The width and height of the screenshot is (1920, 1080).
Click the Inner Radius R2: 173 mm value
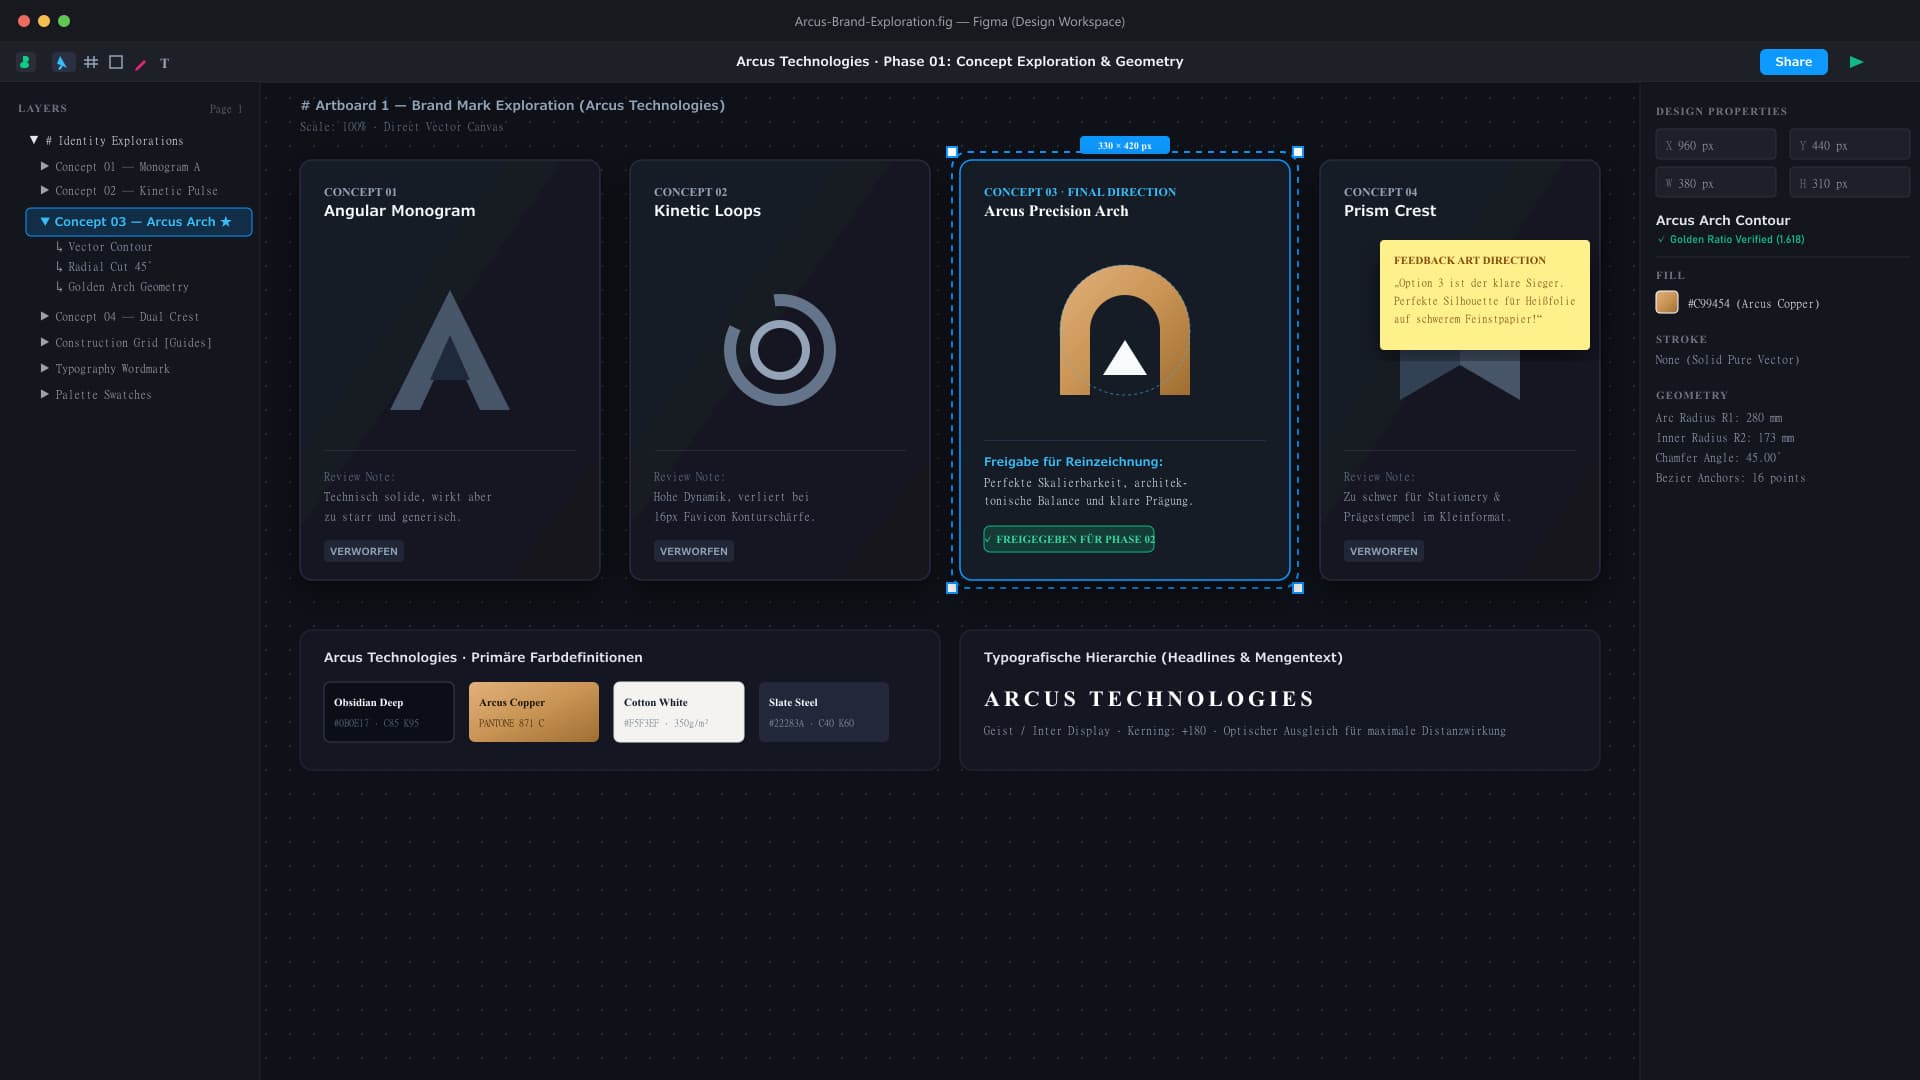coord(1725,438)
